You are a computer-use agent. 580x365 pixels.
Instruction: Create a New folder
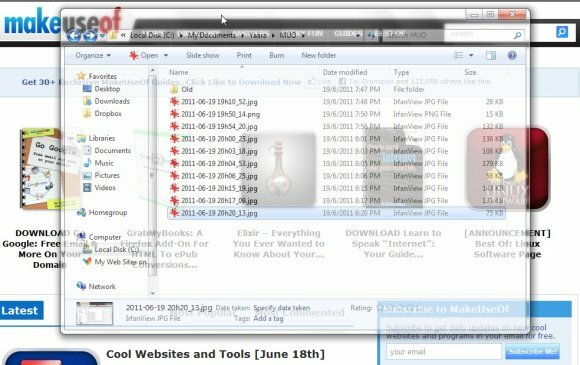pos(318,55)
